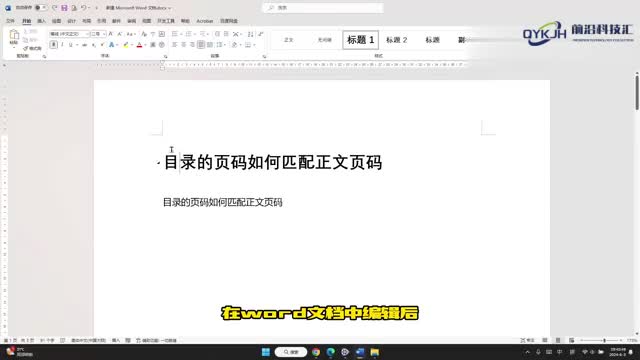Screen dimensions: 640x360
Task: Clear all formatting with eraser A icon
Action: (x=144, y=34)
